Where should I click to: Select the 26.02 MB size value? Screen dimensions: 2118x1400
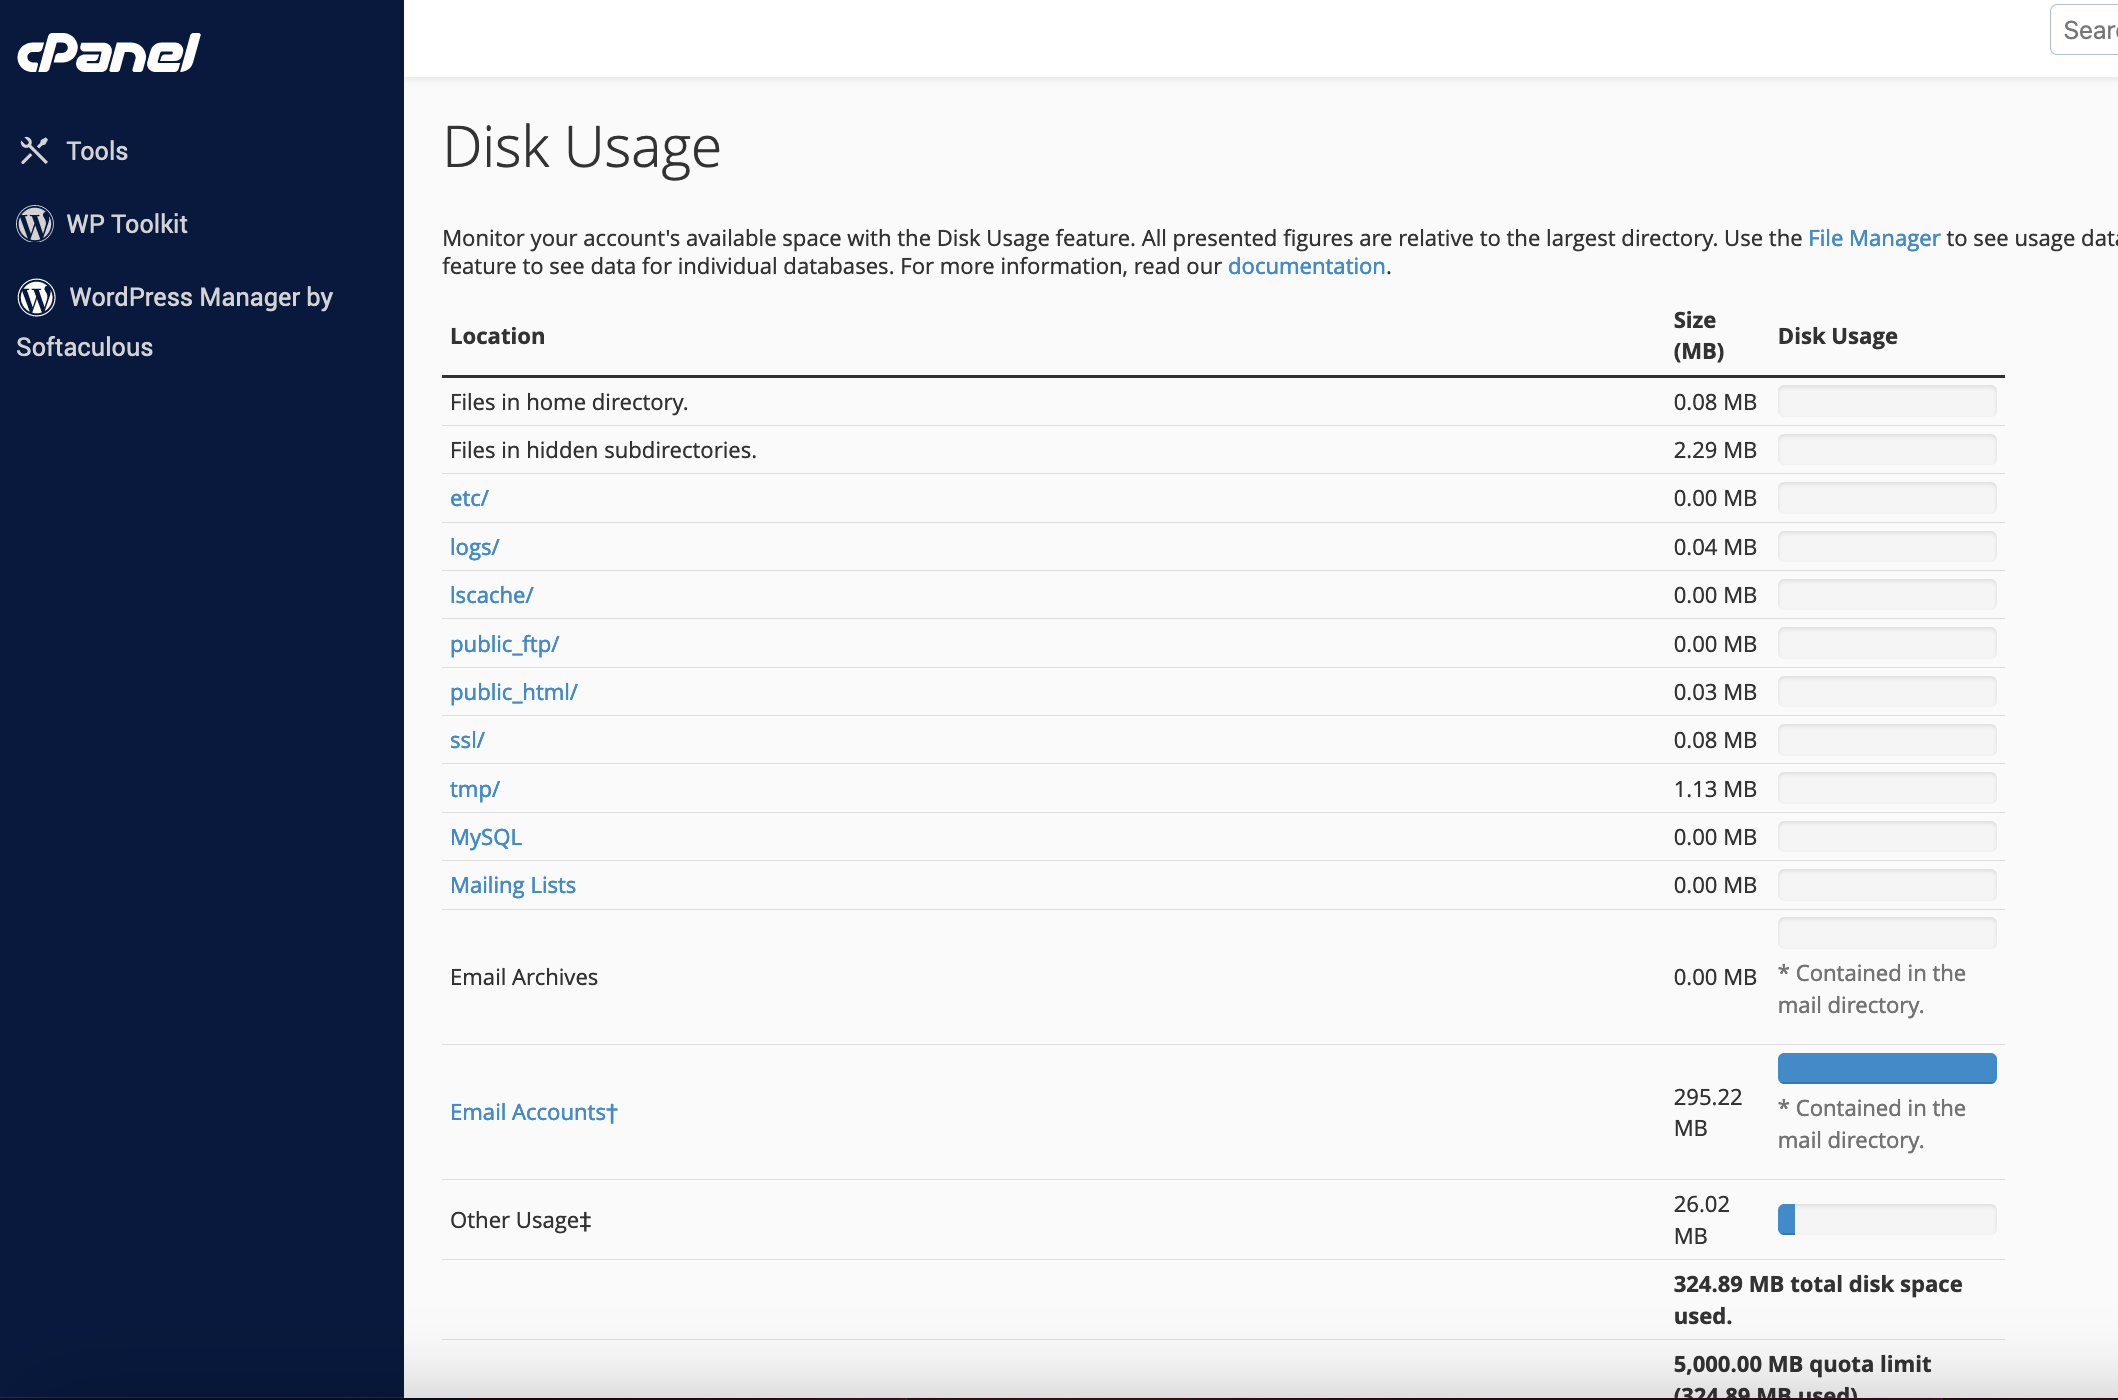[x=1701, y=1220]
